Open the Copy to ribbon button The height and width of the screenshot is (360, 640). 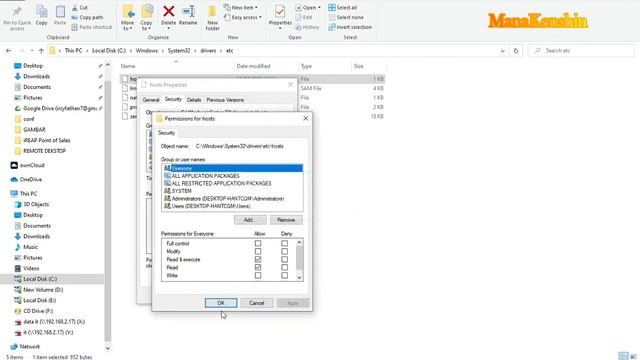pos(147,18)
